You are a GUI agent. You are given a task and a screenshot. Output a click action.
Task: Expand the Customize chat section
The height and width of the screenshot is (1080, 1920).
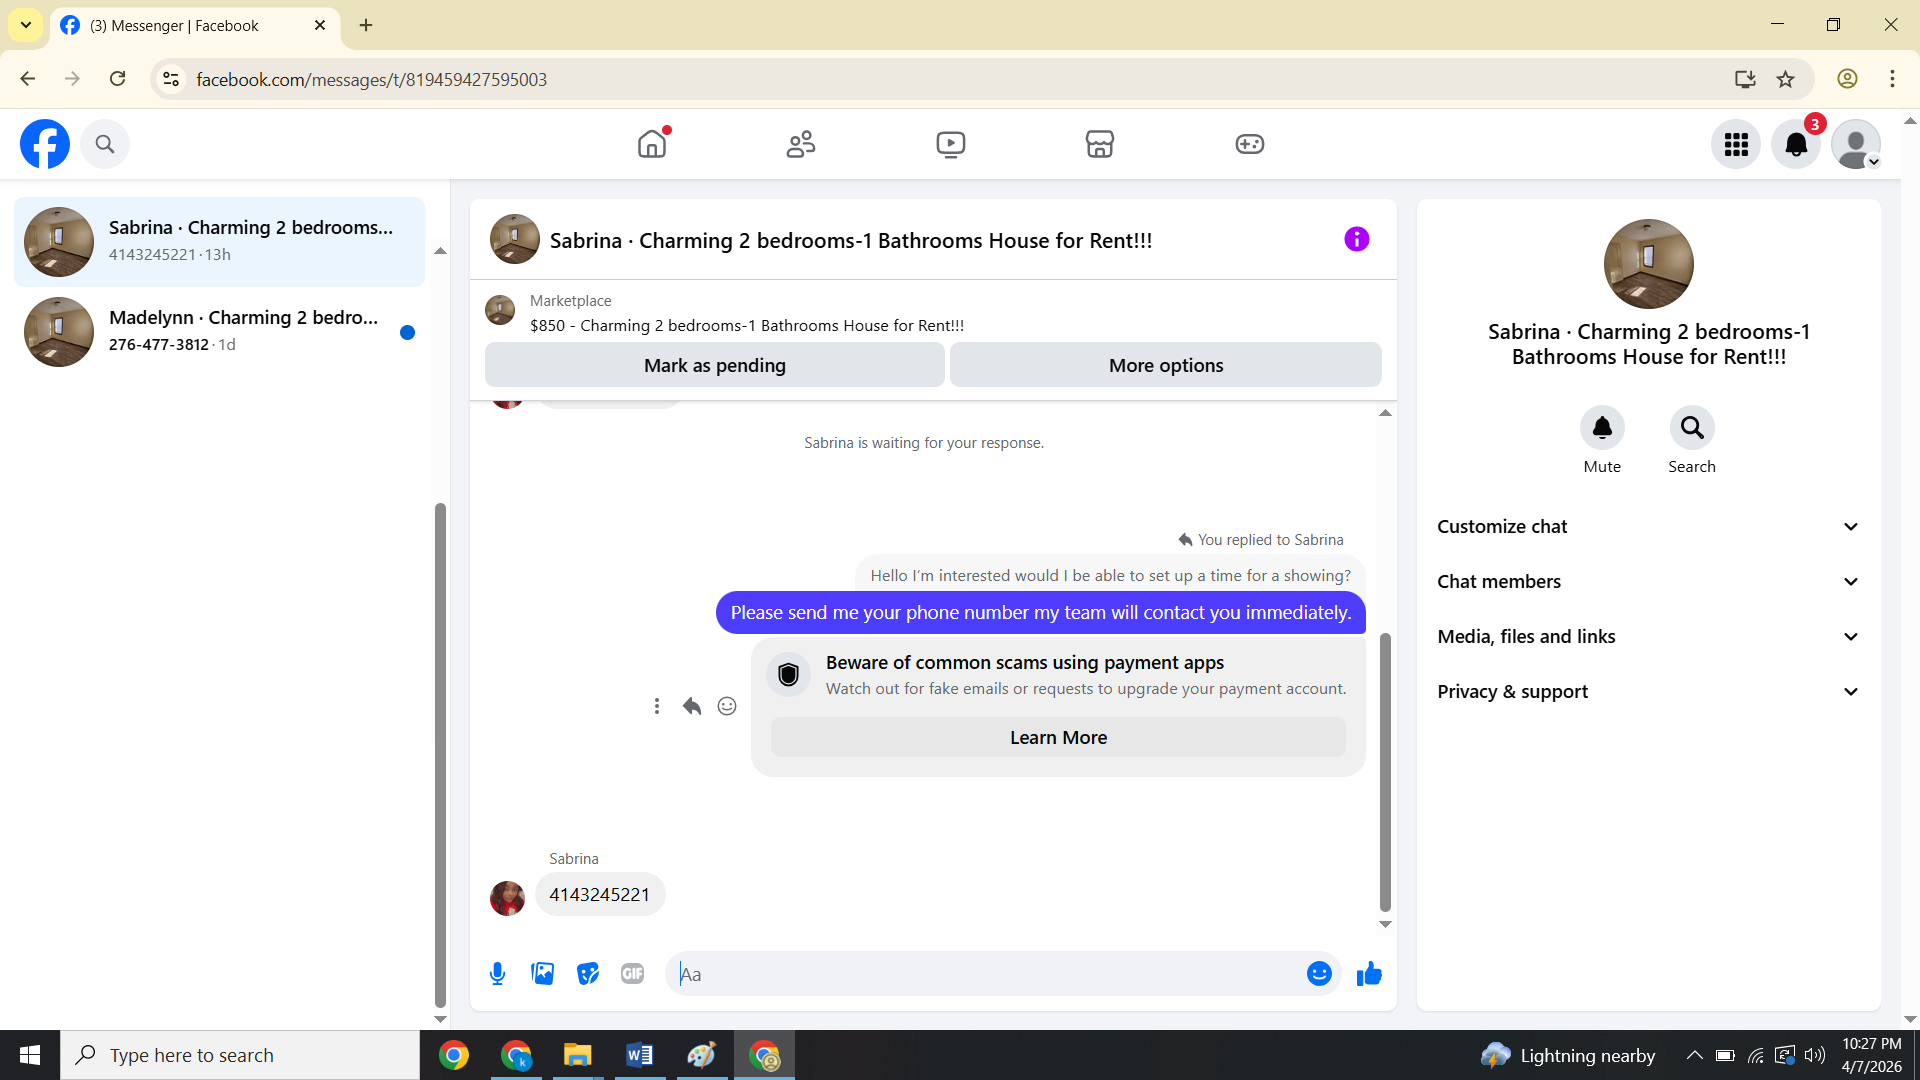point(1648,527)
